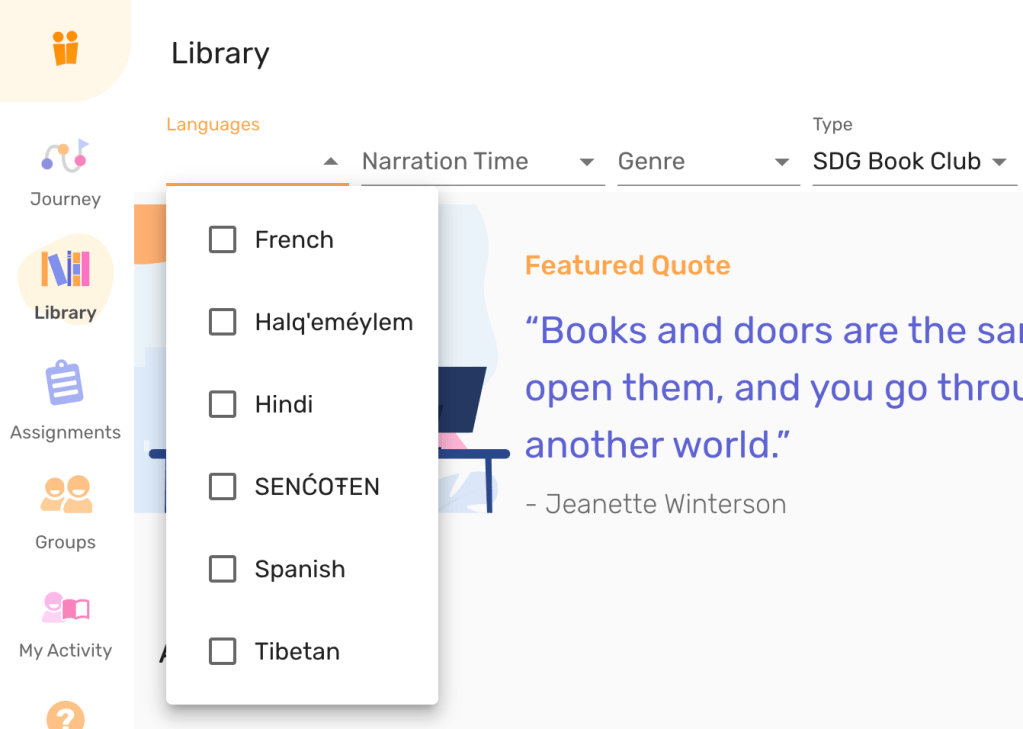The image size is (1023, 729).
Task: Open the Assignments clipboard icon
Action: point(65,384)
